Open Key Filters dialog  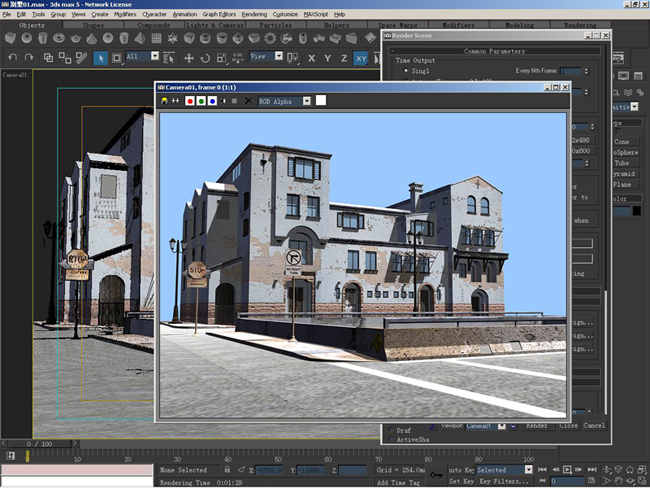pyautogui.click(x=504, y=481)
